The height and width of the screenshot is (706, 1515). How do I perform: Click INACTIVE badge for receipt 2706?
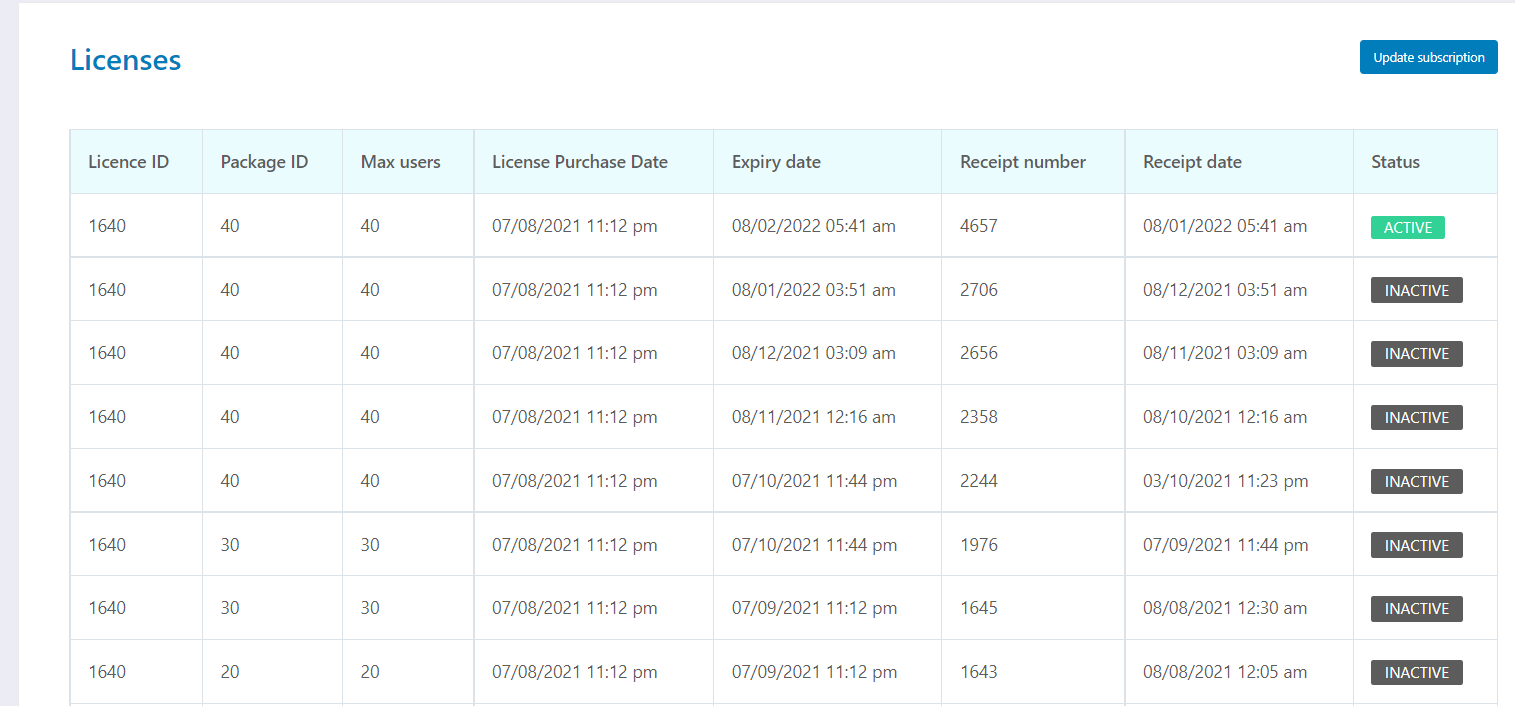coord(1416,290)
